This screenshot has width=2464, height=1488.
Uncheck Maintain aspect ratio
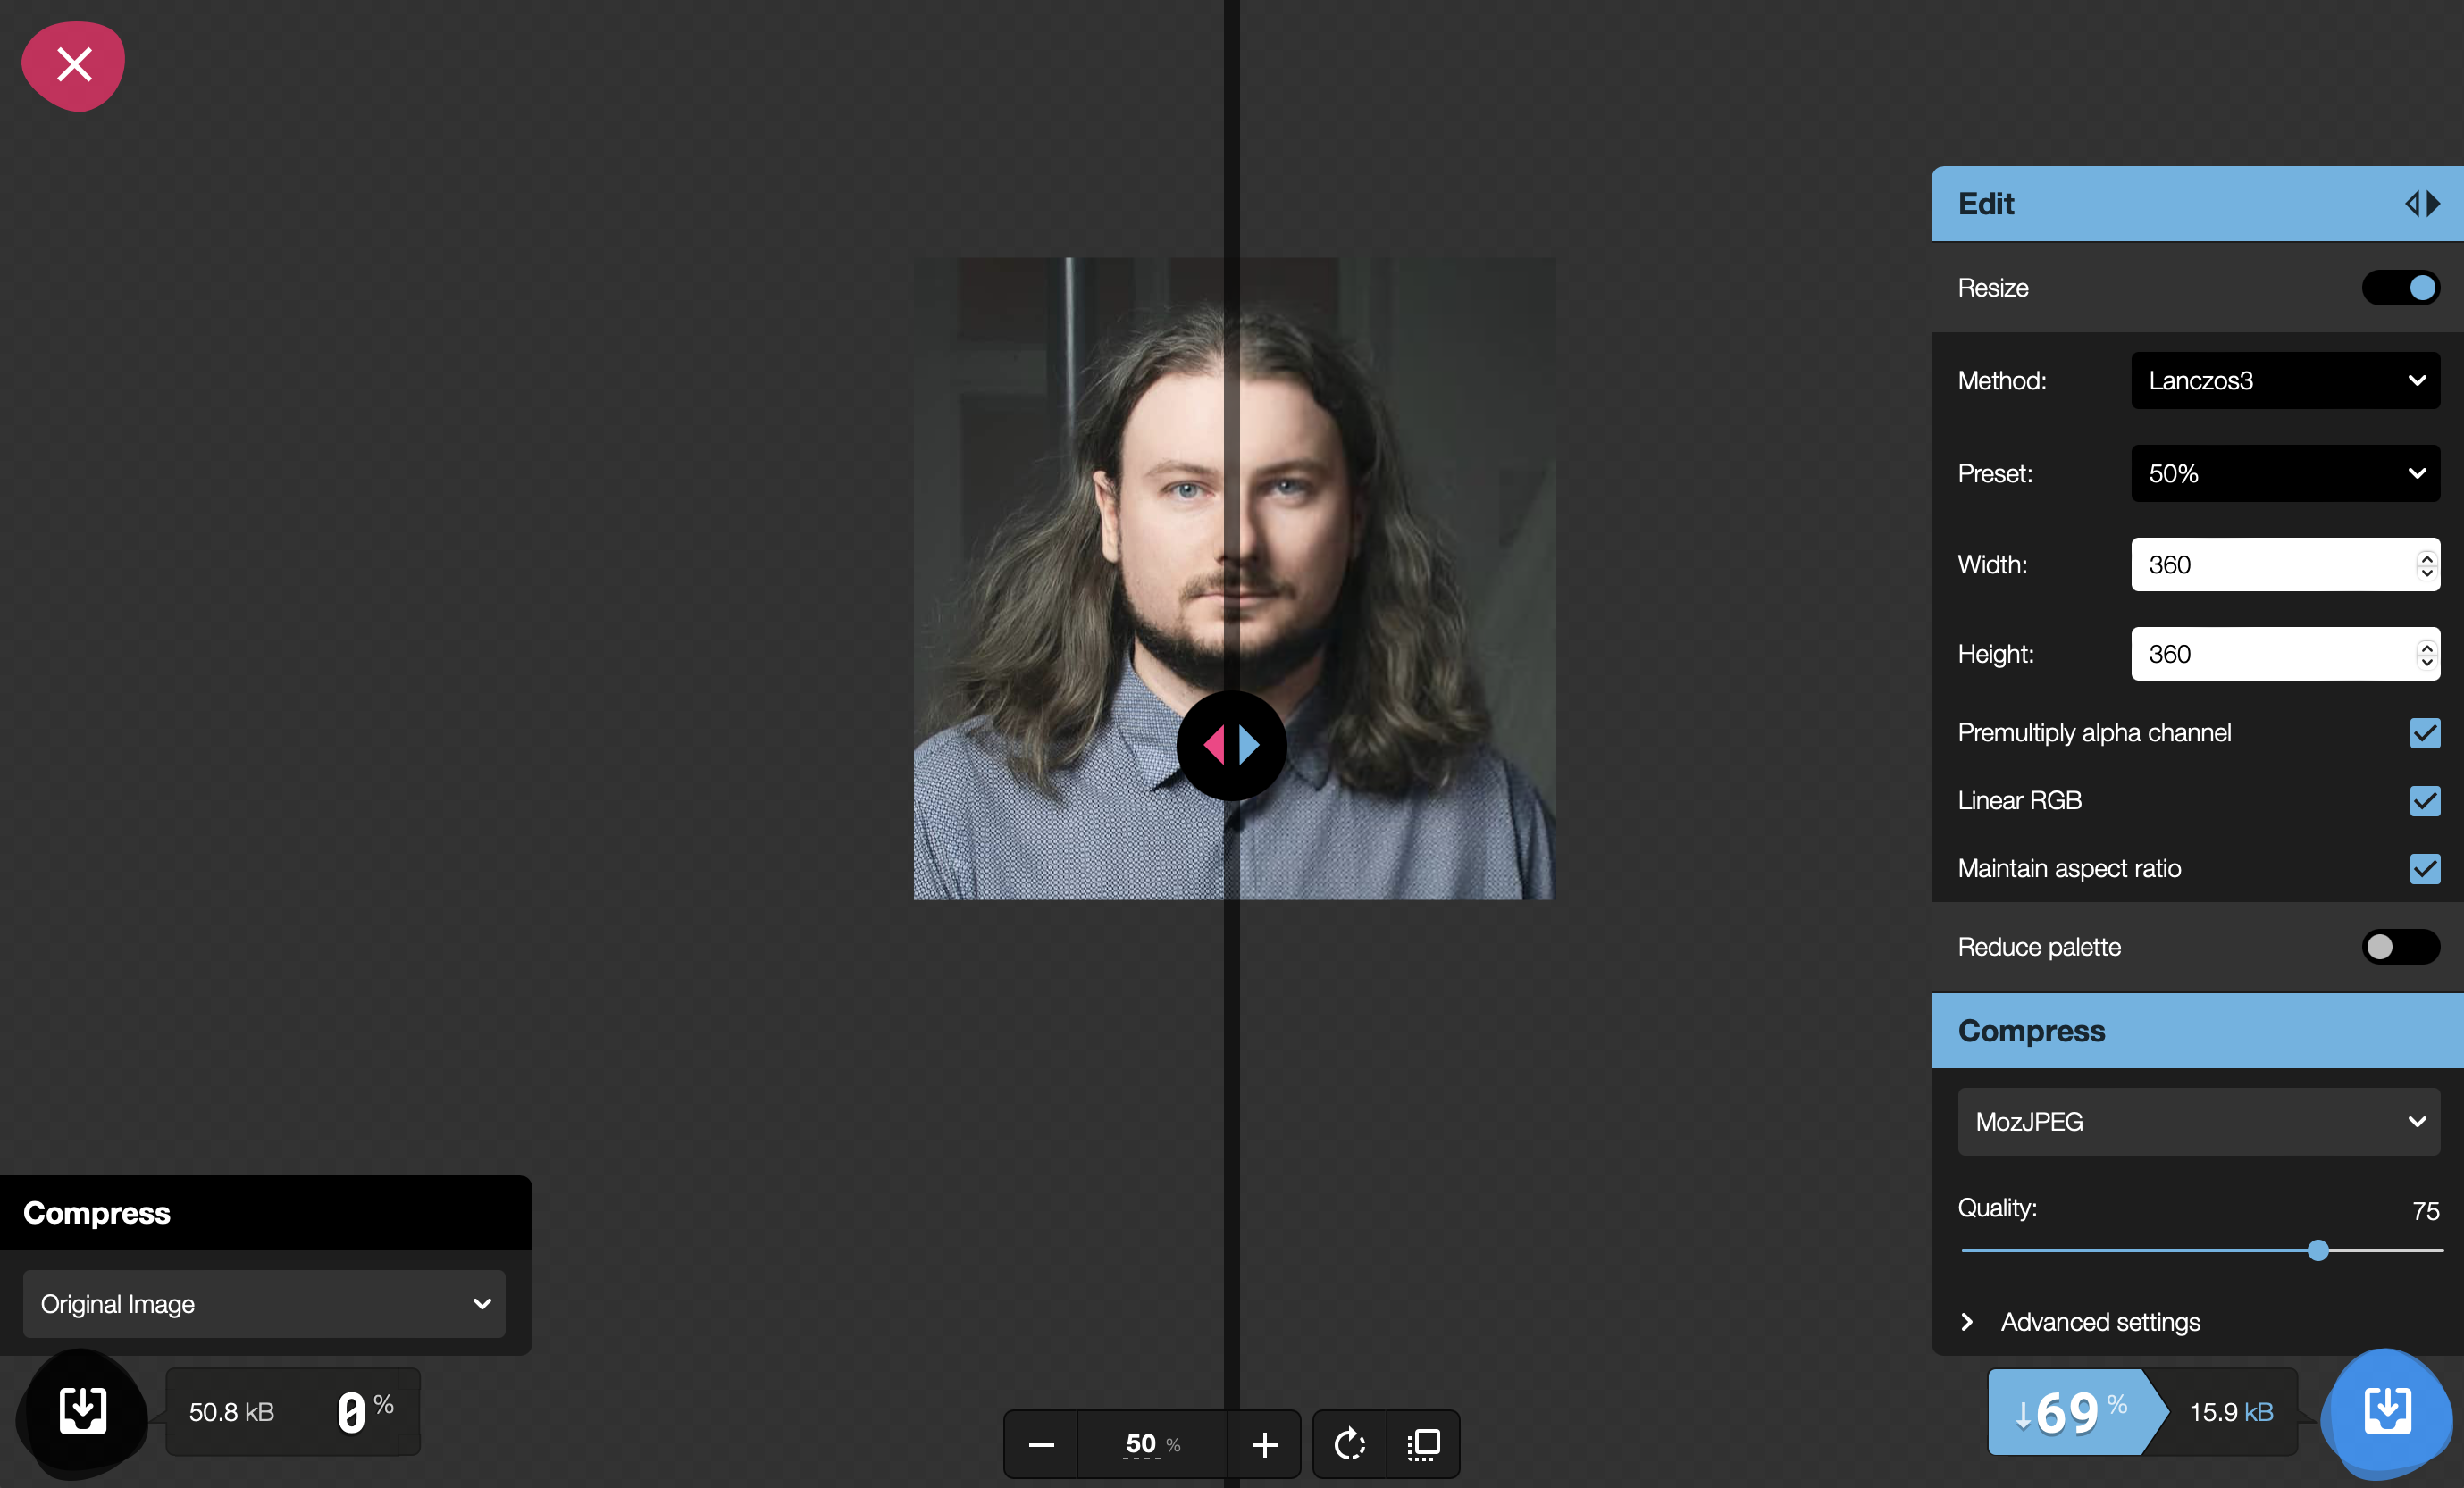[2425, 869]
